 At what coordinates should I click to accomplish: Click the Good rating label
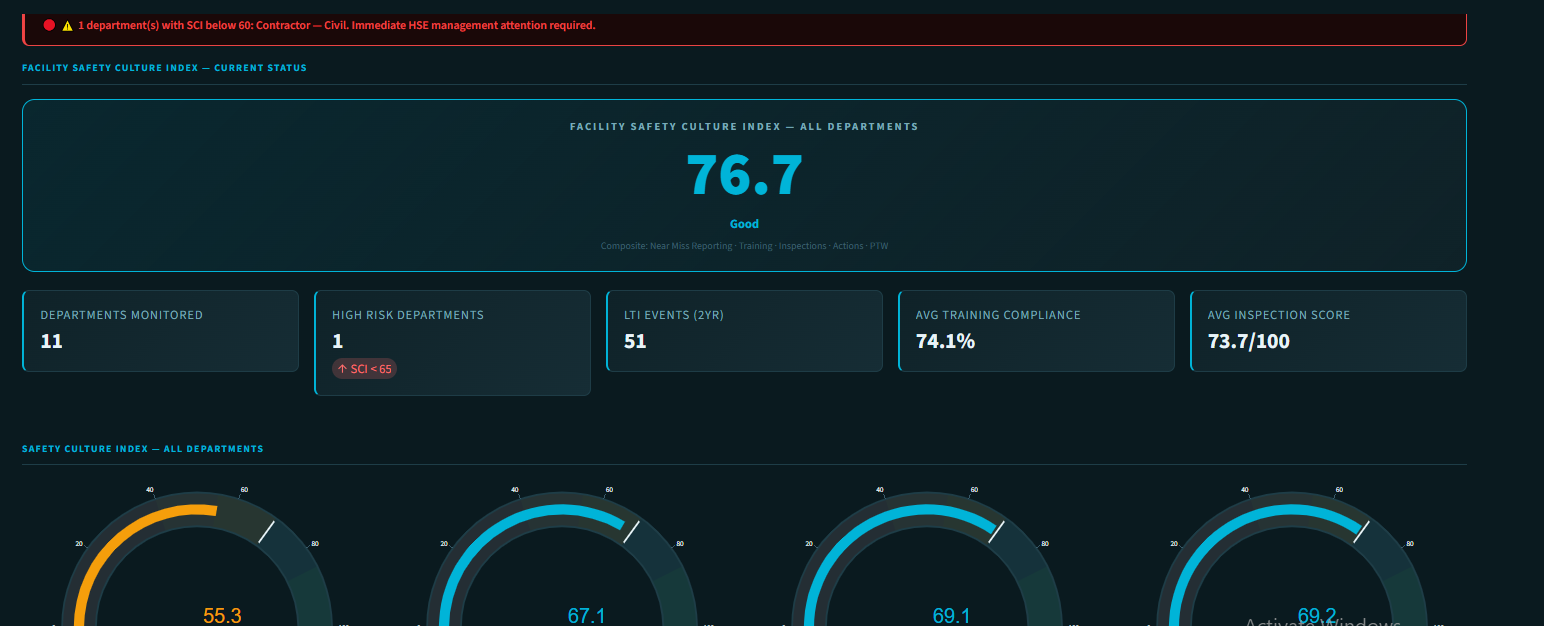(744, 224)
